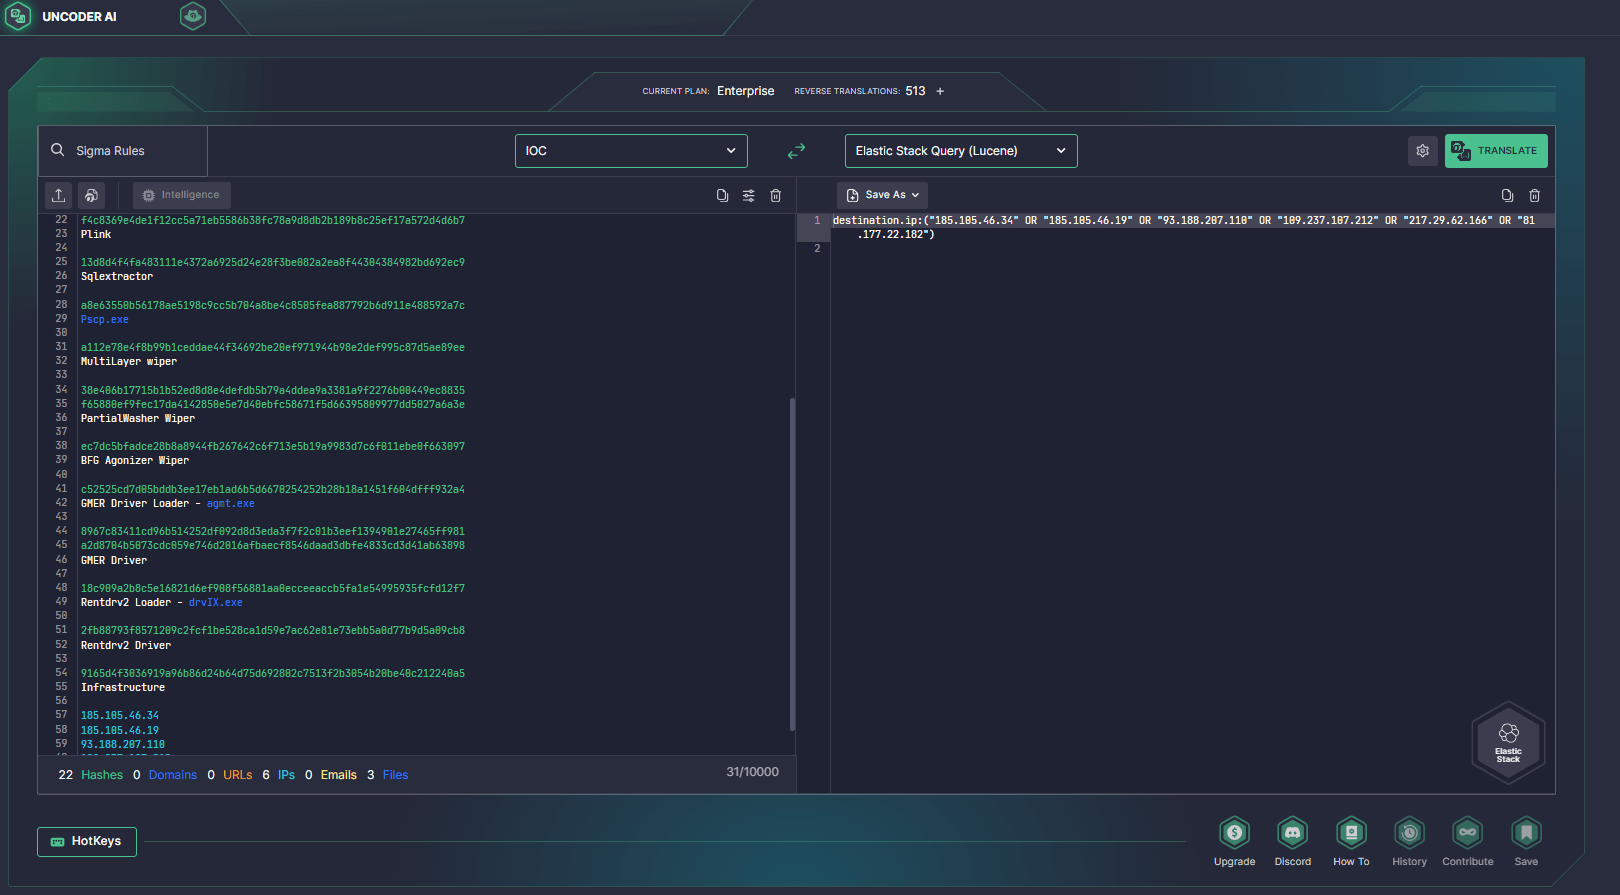
Task: Open the IOC parsing settings sliders icon
Action: pyautogui.click(x=749, y=196)
